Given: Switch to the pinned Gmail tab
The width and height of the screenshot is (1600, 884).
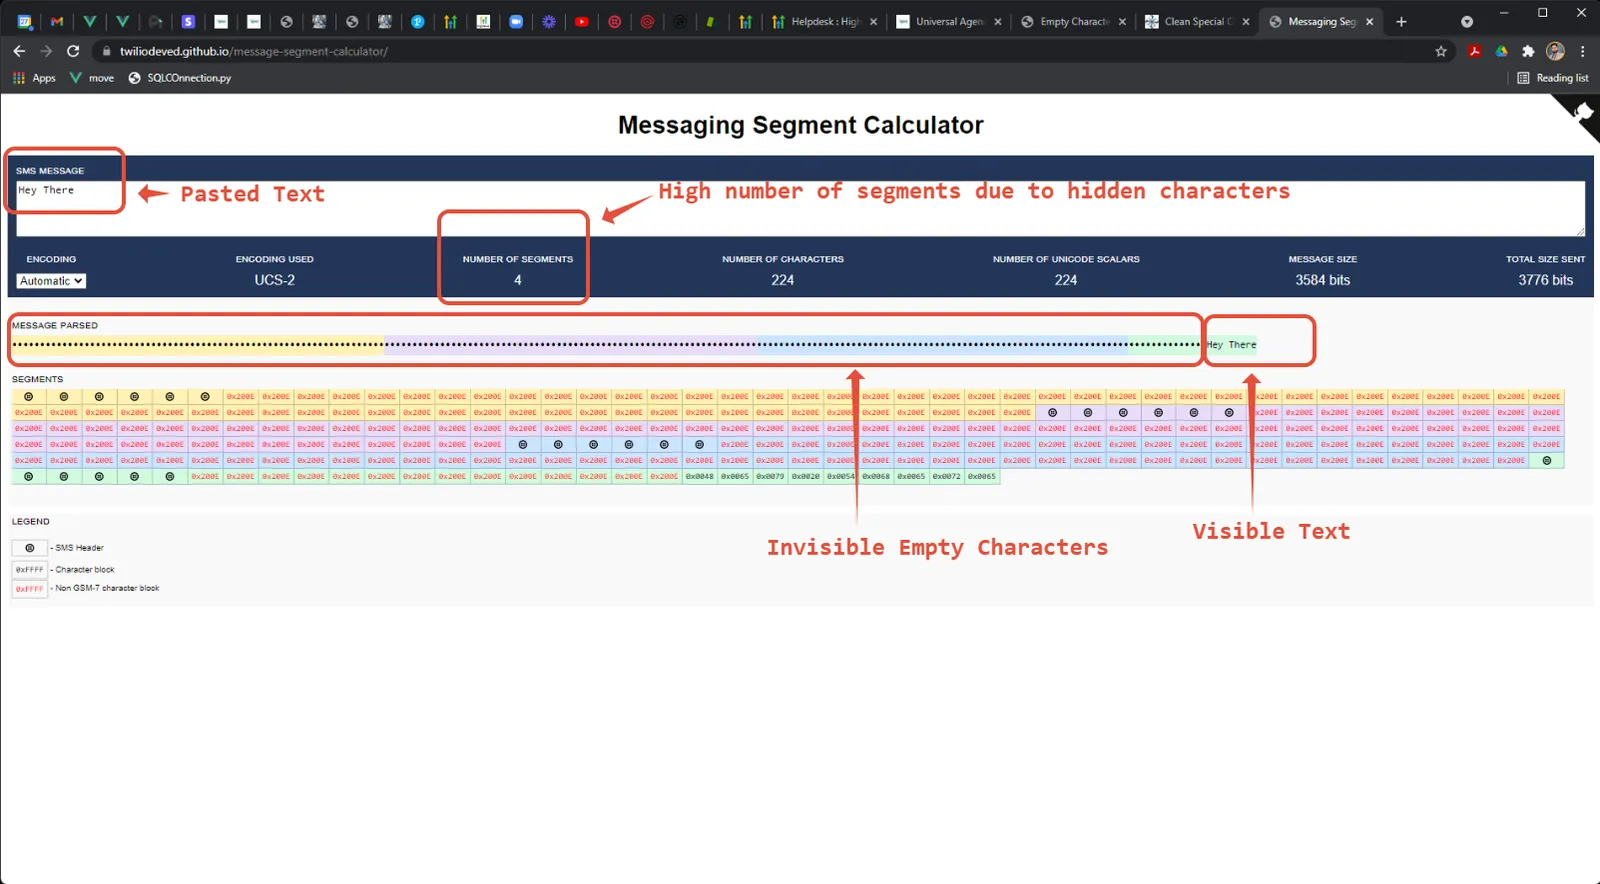Looking at the screenshot, I should (x=57, y=21).
